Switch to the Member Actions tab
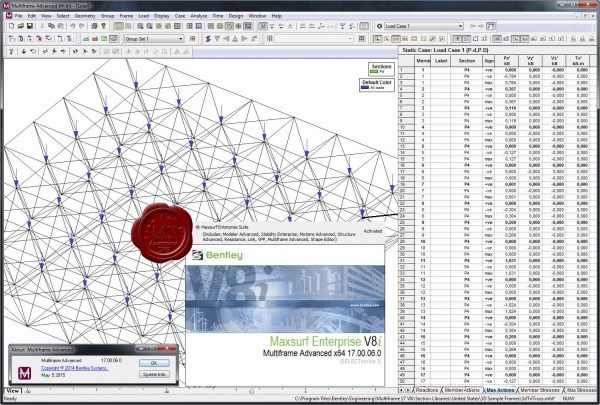The height and width of the screenshot is (405, 600). (x=462, y=390)
